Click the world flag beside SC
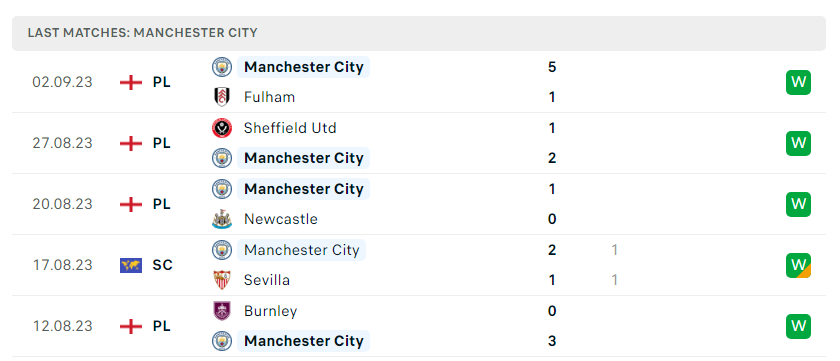This screenshot has height=361, width=840. (x=131, y=265)
